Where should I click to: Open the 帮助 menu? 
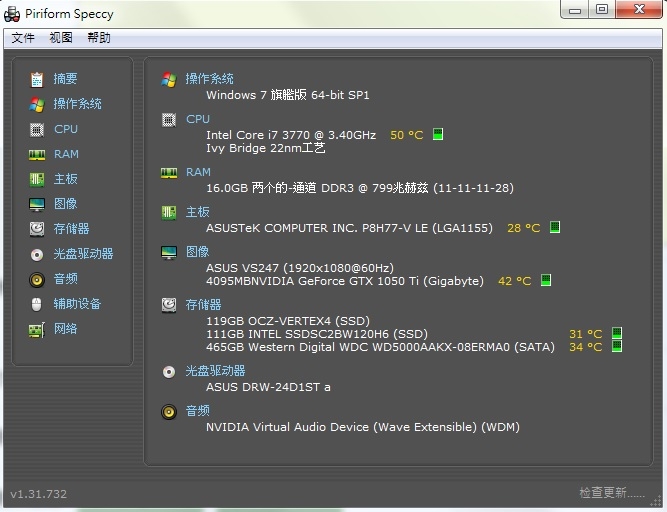click(99, 38)
